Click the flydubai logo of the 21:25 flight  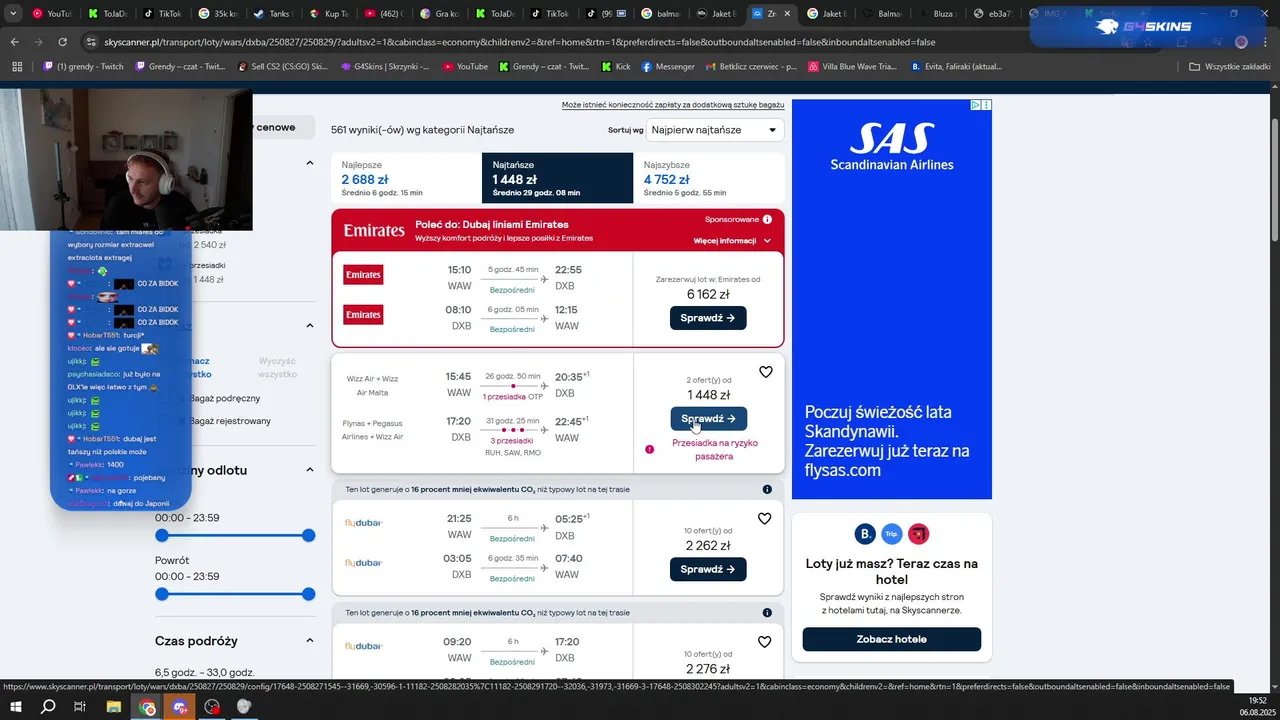tap(363, 523)
